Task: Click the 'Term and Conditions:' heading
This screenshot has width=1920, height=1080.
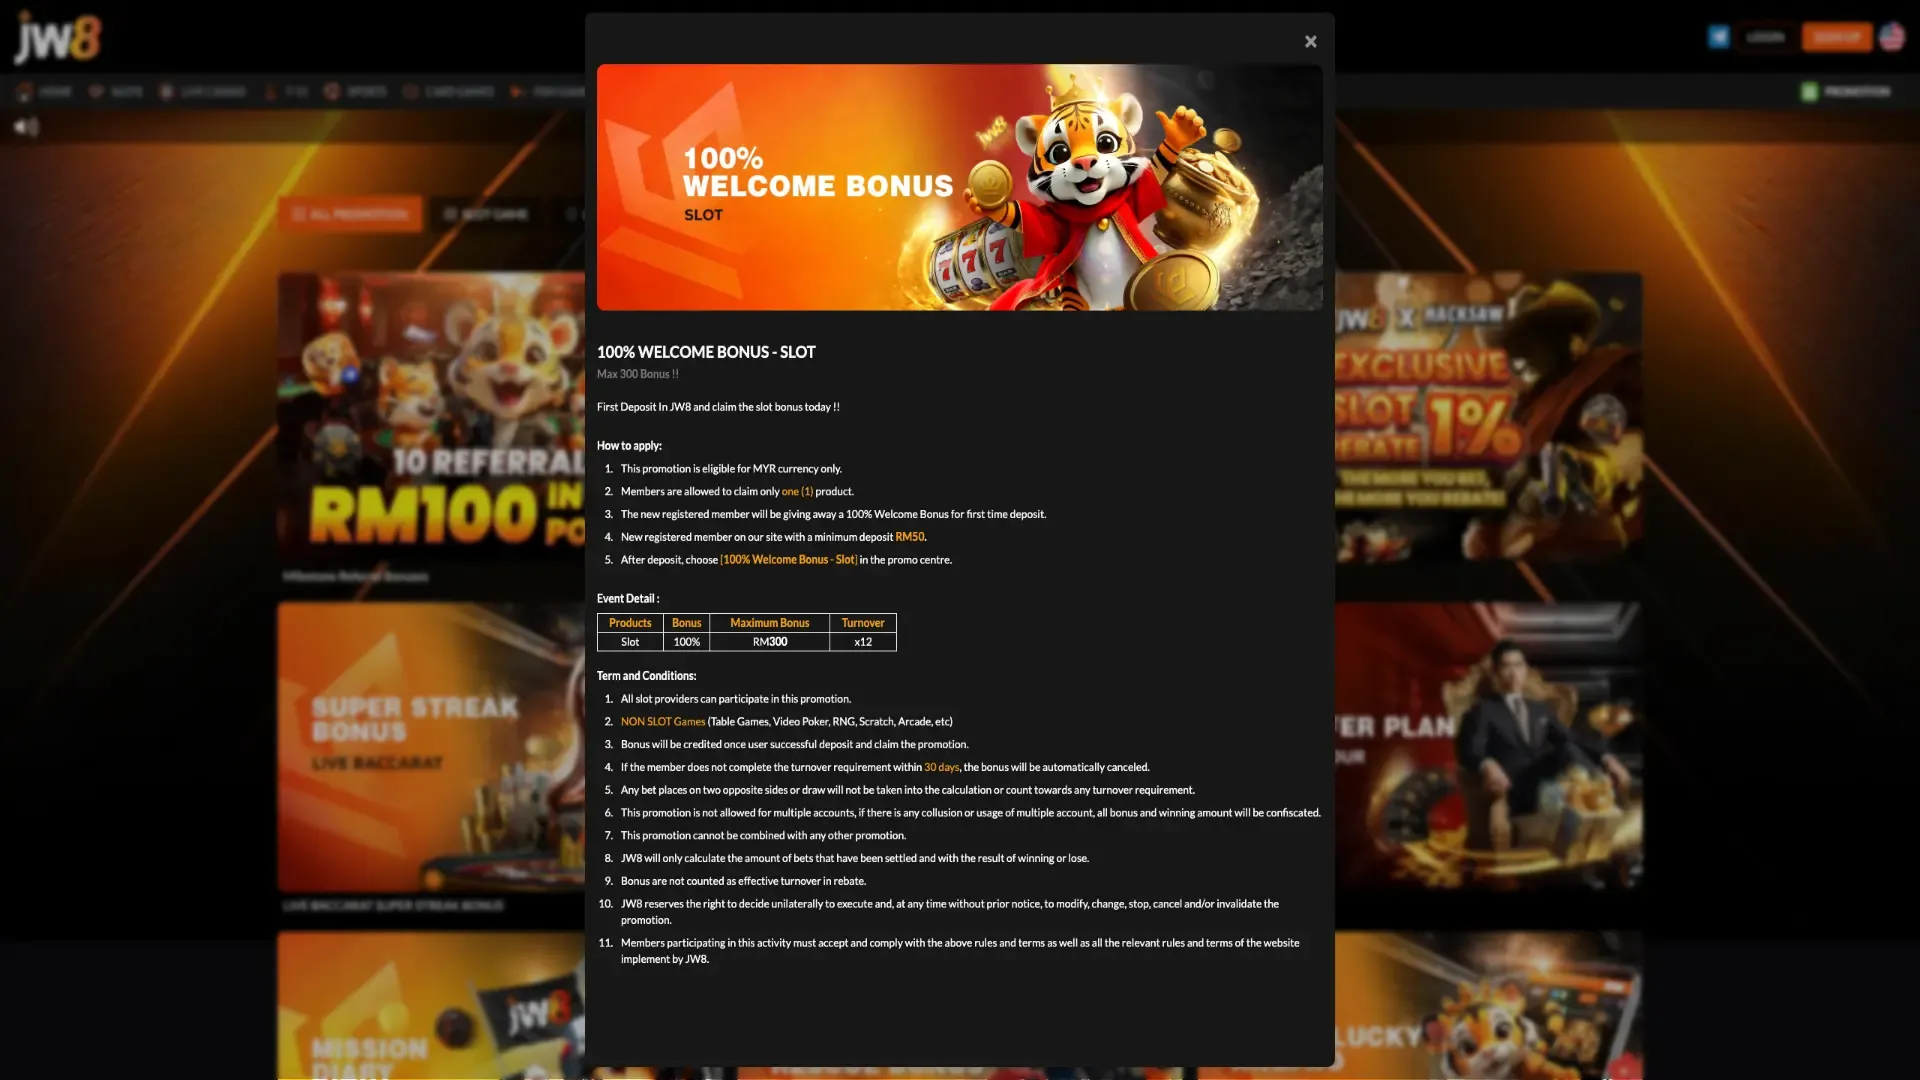Action: coord(646,676)
